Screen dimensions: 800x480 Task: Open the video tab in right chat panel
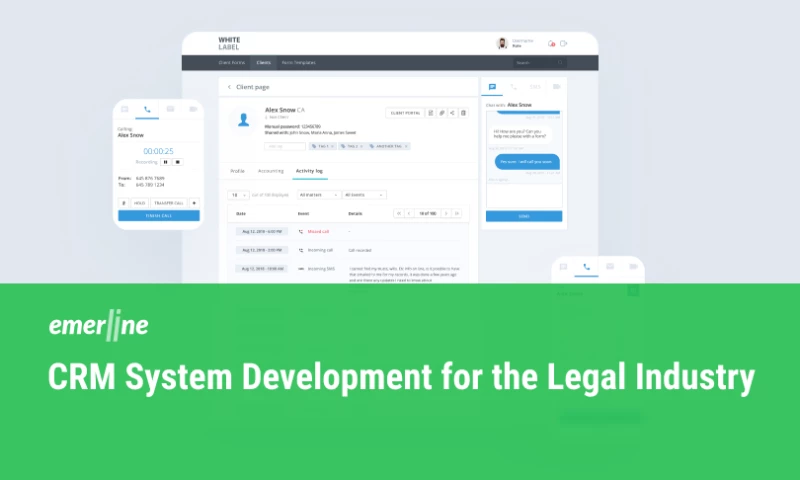click(557, 87)
